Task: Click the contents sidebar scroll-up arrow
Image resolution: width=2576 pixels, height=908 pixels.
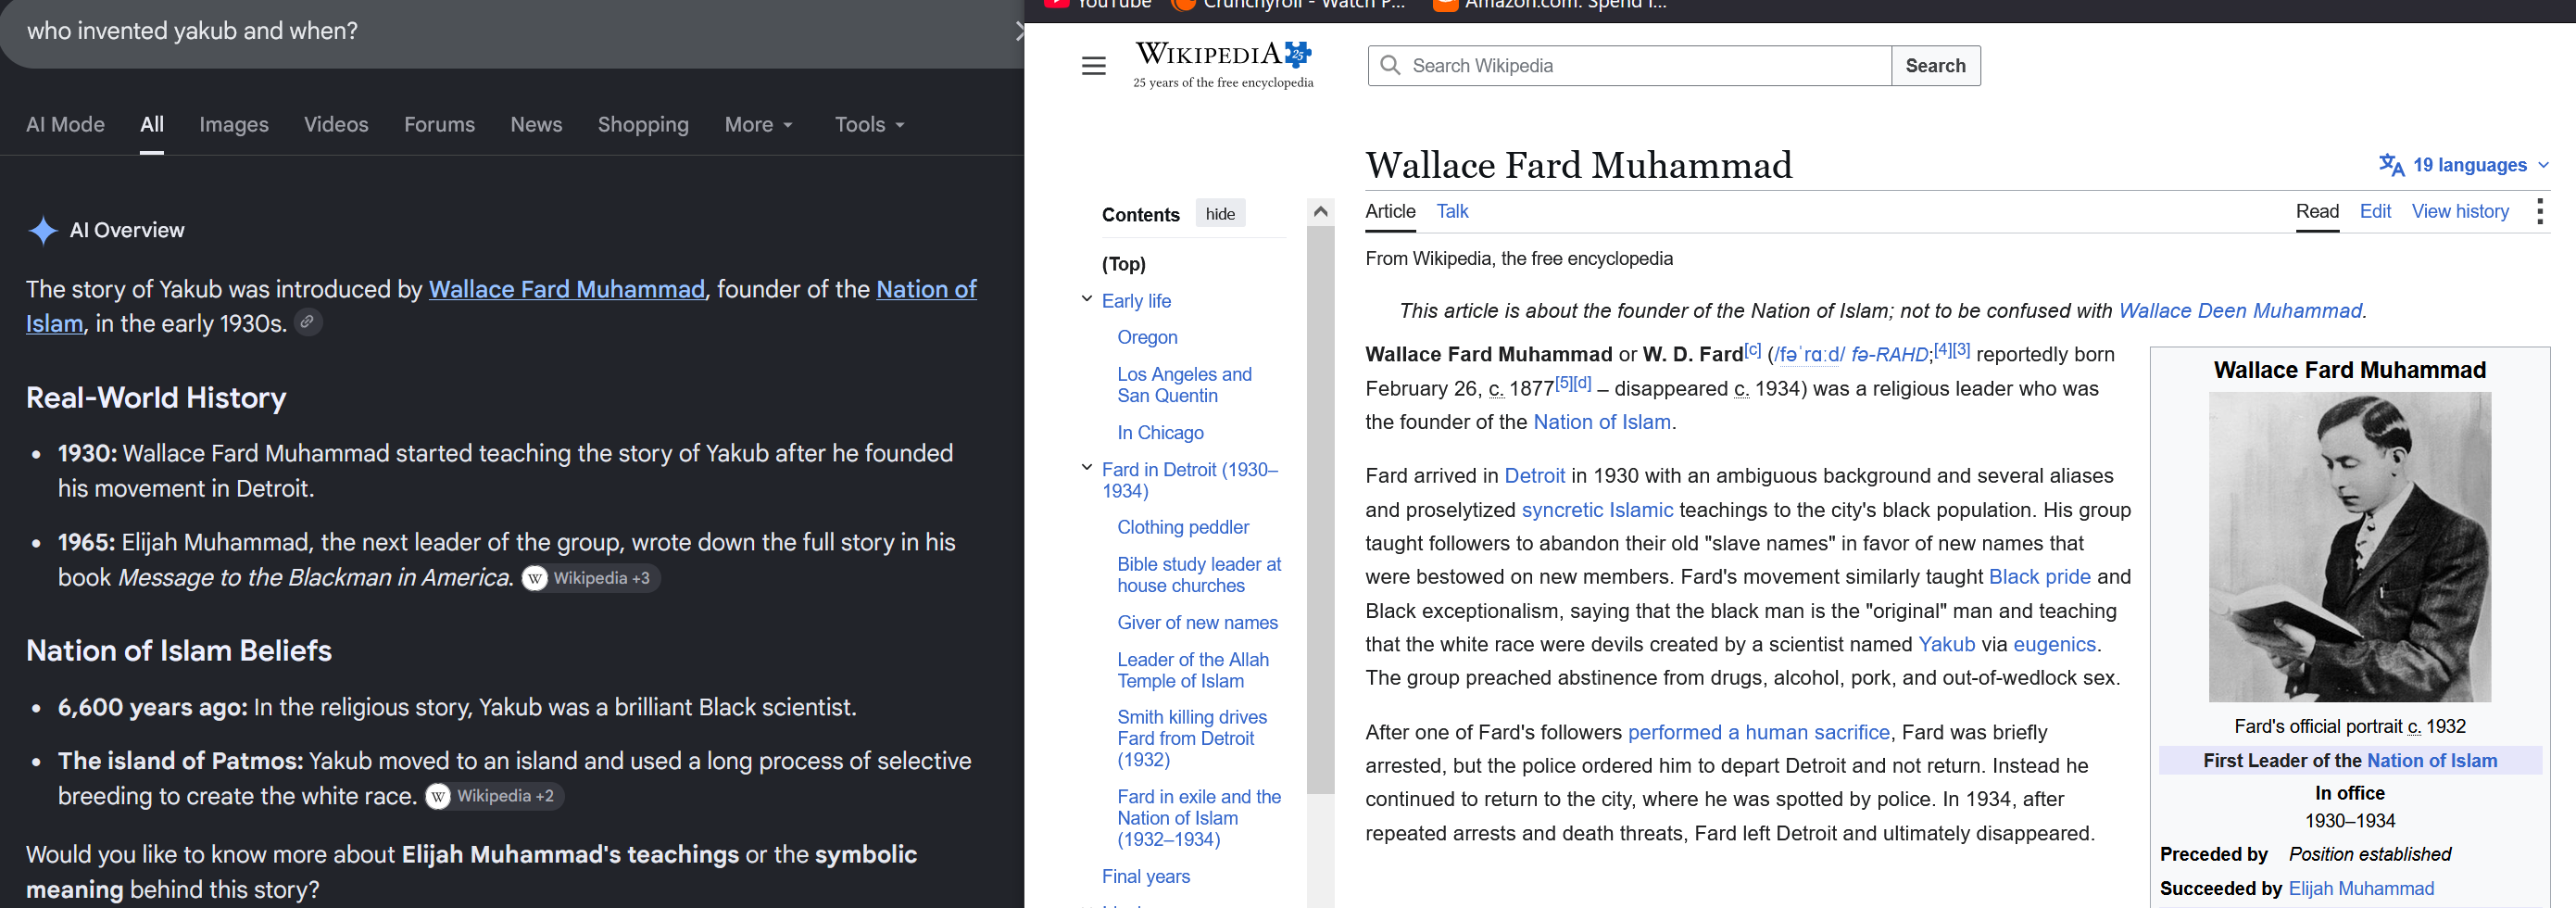Action: tap(1320, 211)
